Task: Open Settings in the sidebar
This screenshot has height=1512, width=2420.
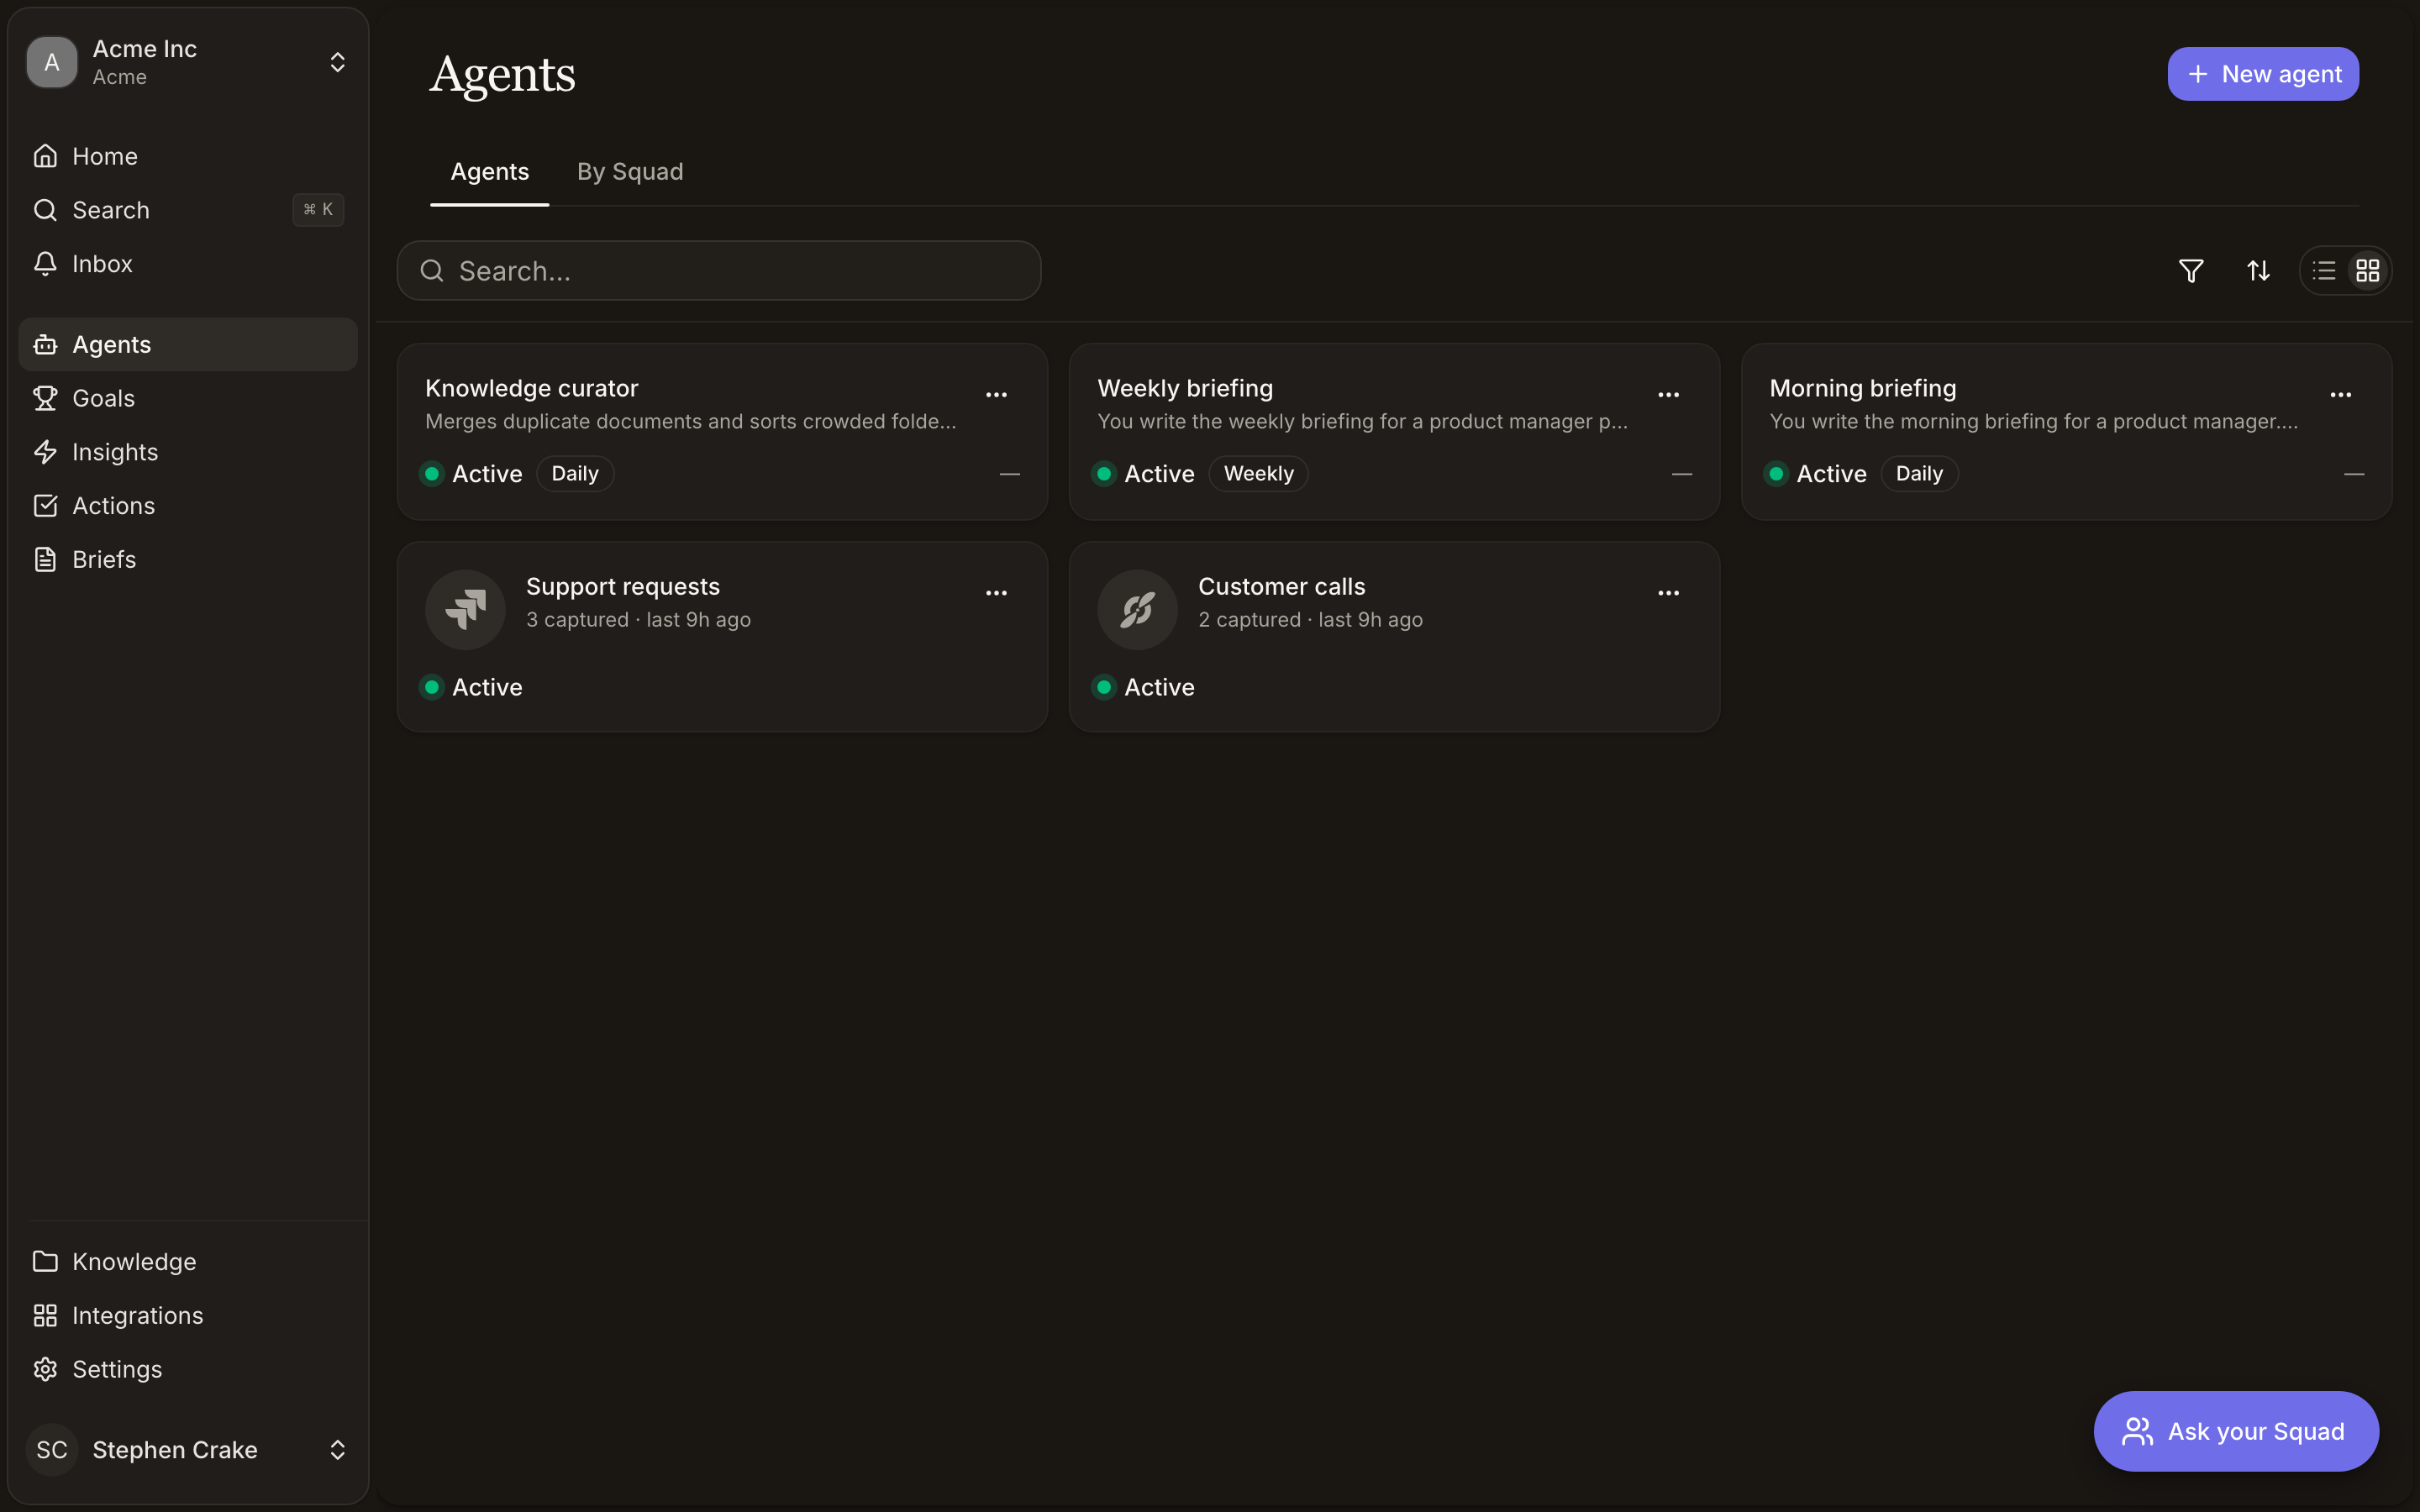Action: tap(188, 1370)
